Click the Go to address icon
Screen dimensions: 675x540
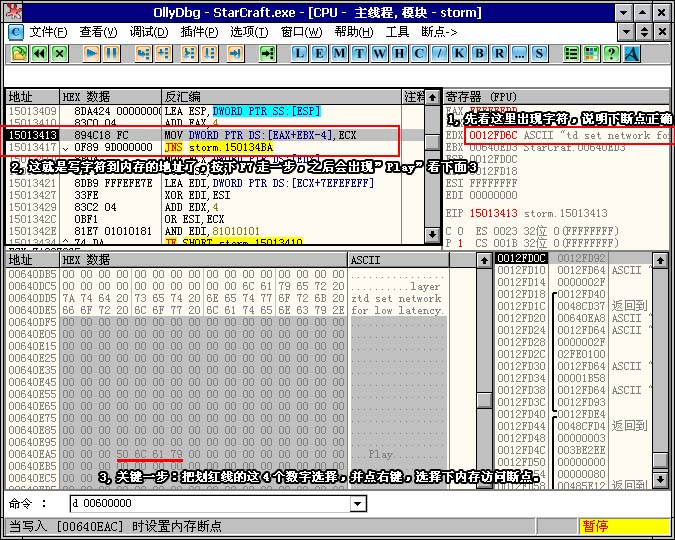point(268,54)
